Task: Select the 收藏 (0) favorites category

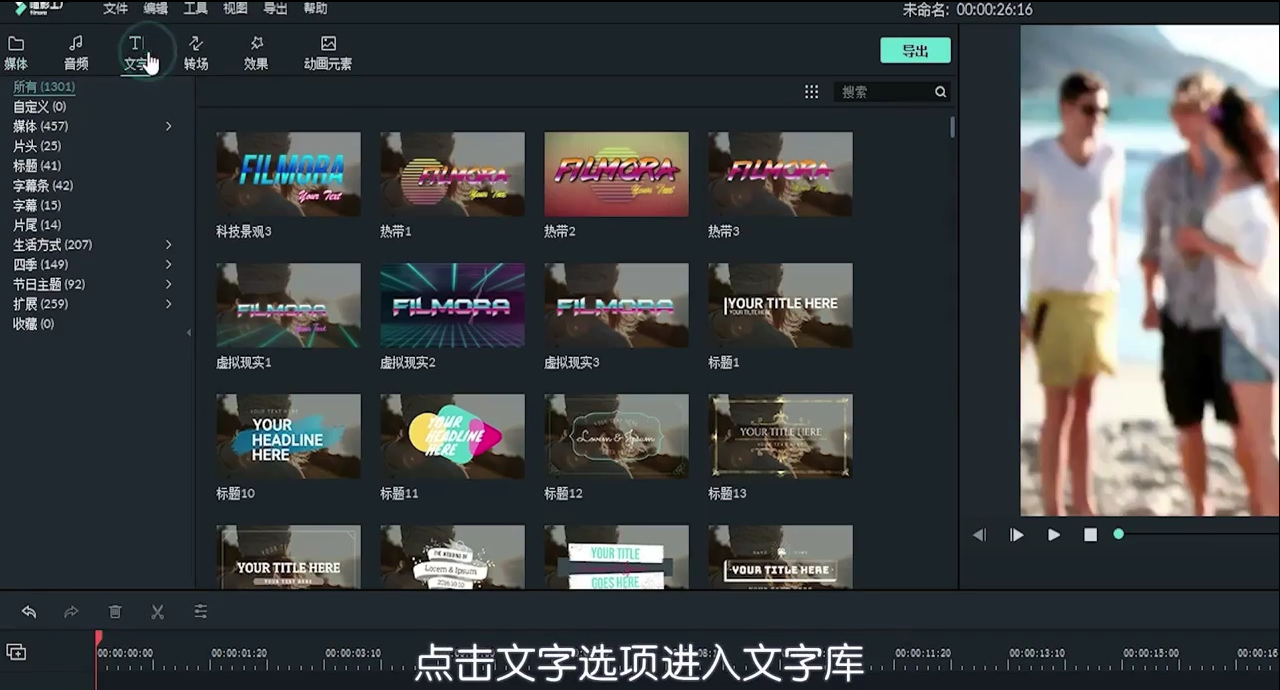Action: pyautogui.click(x=33, y=323)
